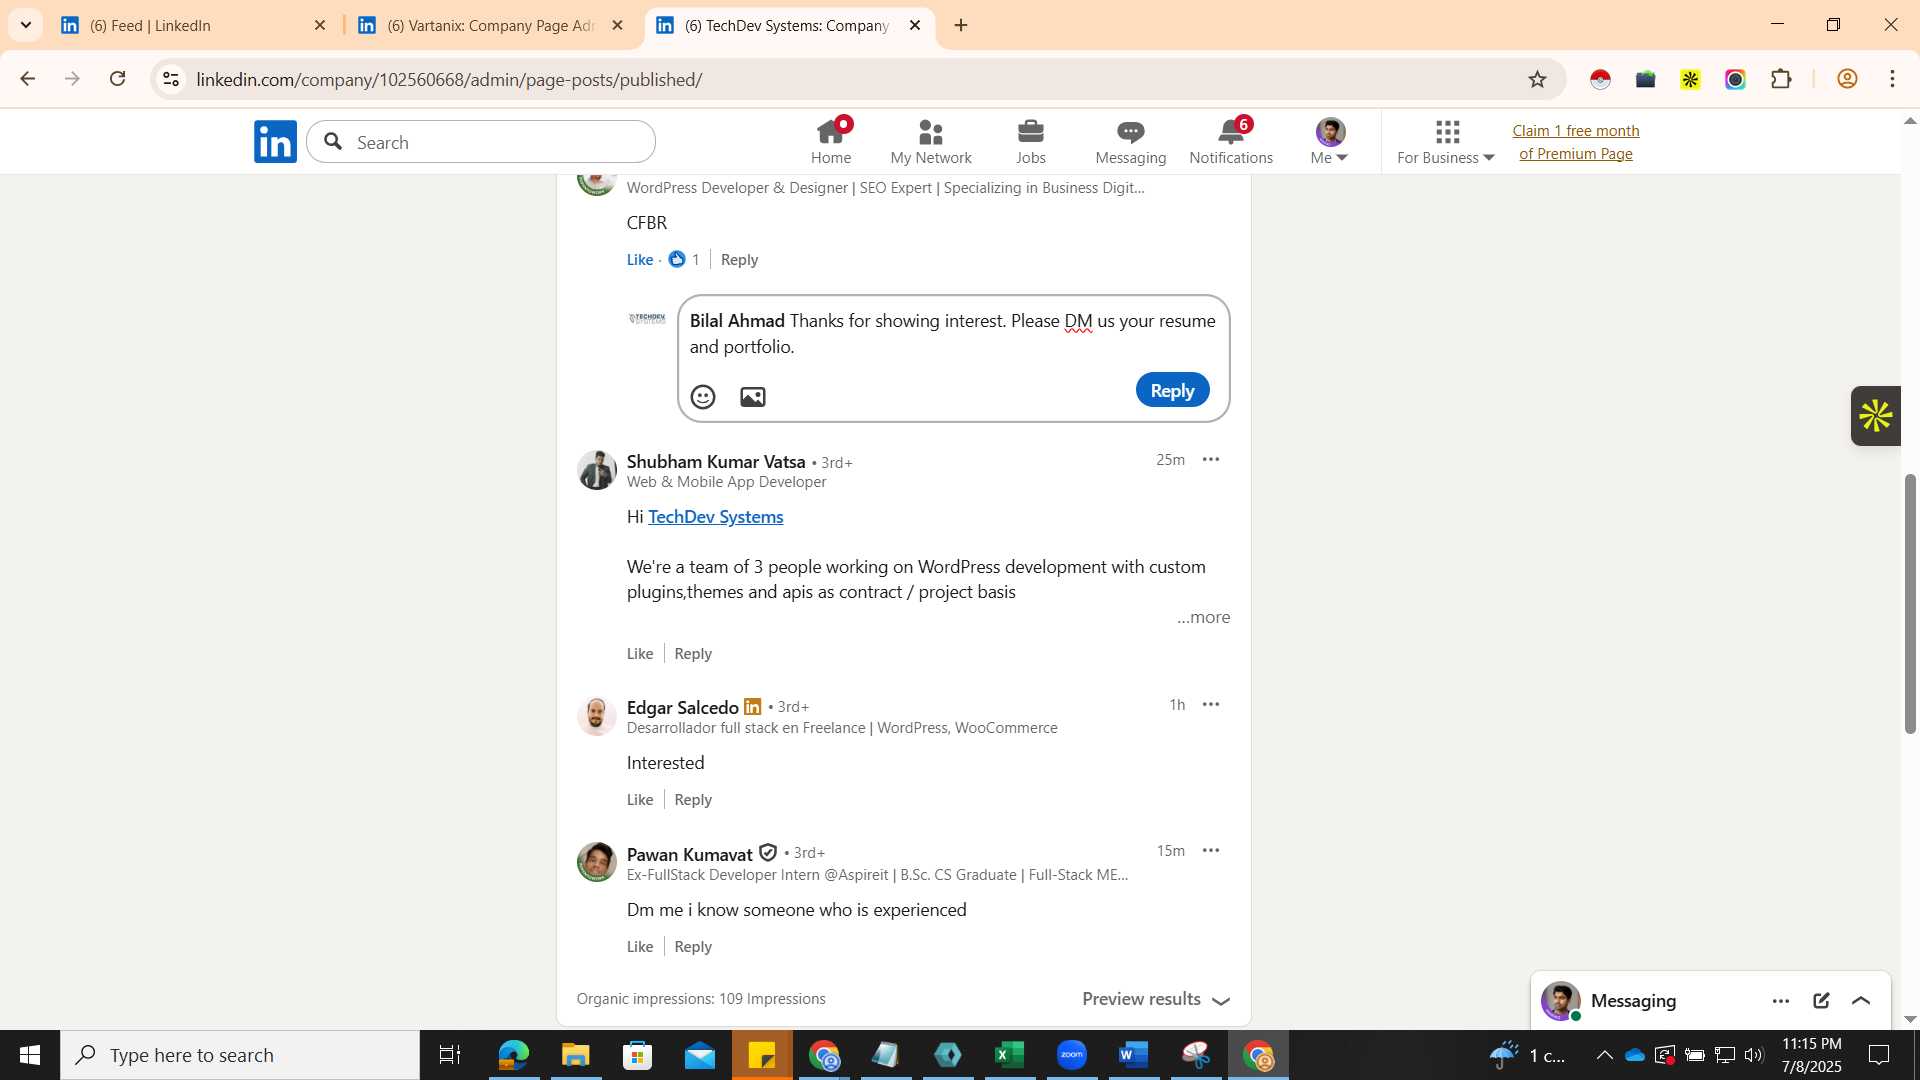Submit the blue Reply button

pyautogui.click(x=1172, y=390)
